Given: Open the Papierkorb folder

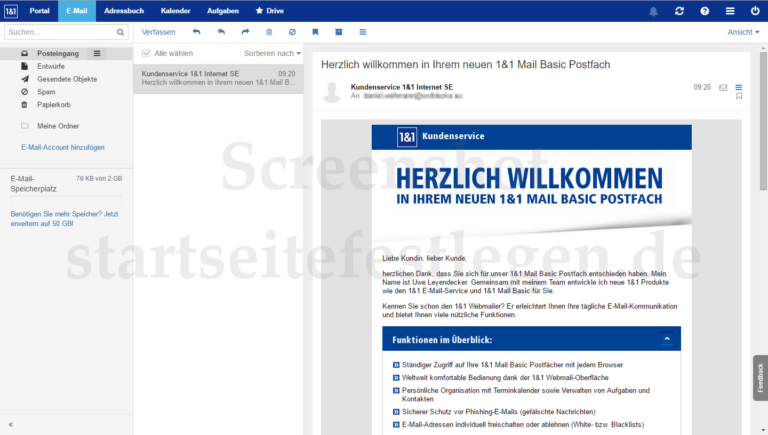Looking at the screenshot, I should click(54, 104).
